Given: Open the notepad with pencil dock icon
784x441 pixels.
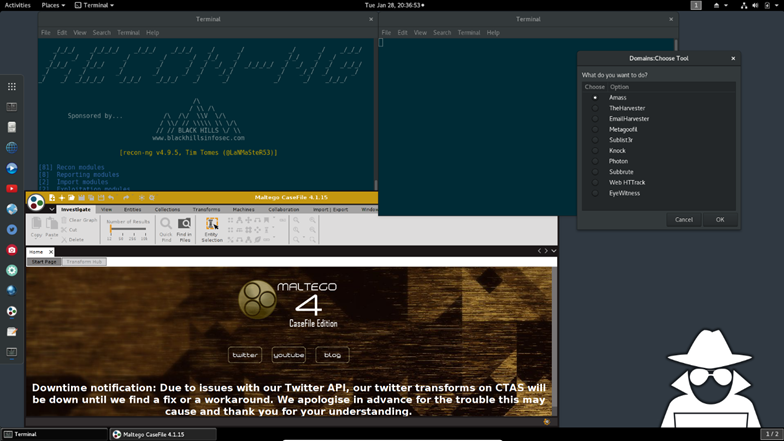Looking at the screenshot, I should tap(12, 332).
